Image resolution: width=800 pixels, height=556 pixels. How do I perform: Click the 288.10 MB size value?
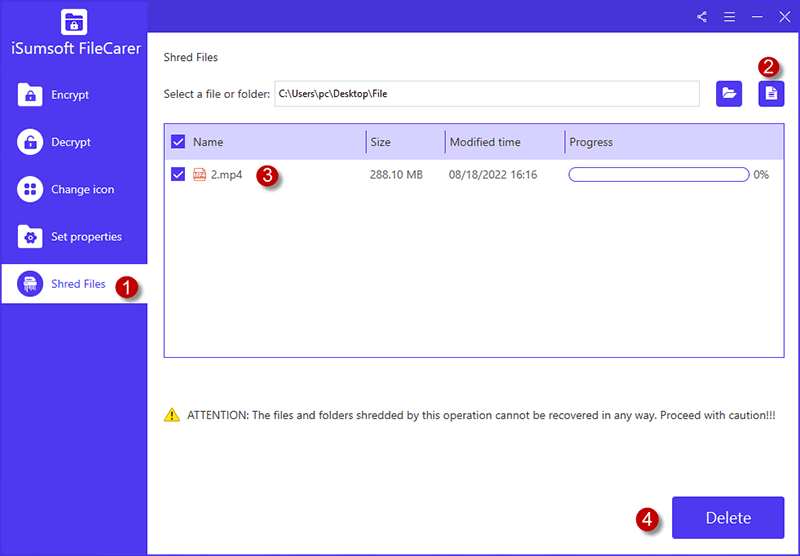point(396,174)
